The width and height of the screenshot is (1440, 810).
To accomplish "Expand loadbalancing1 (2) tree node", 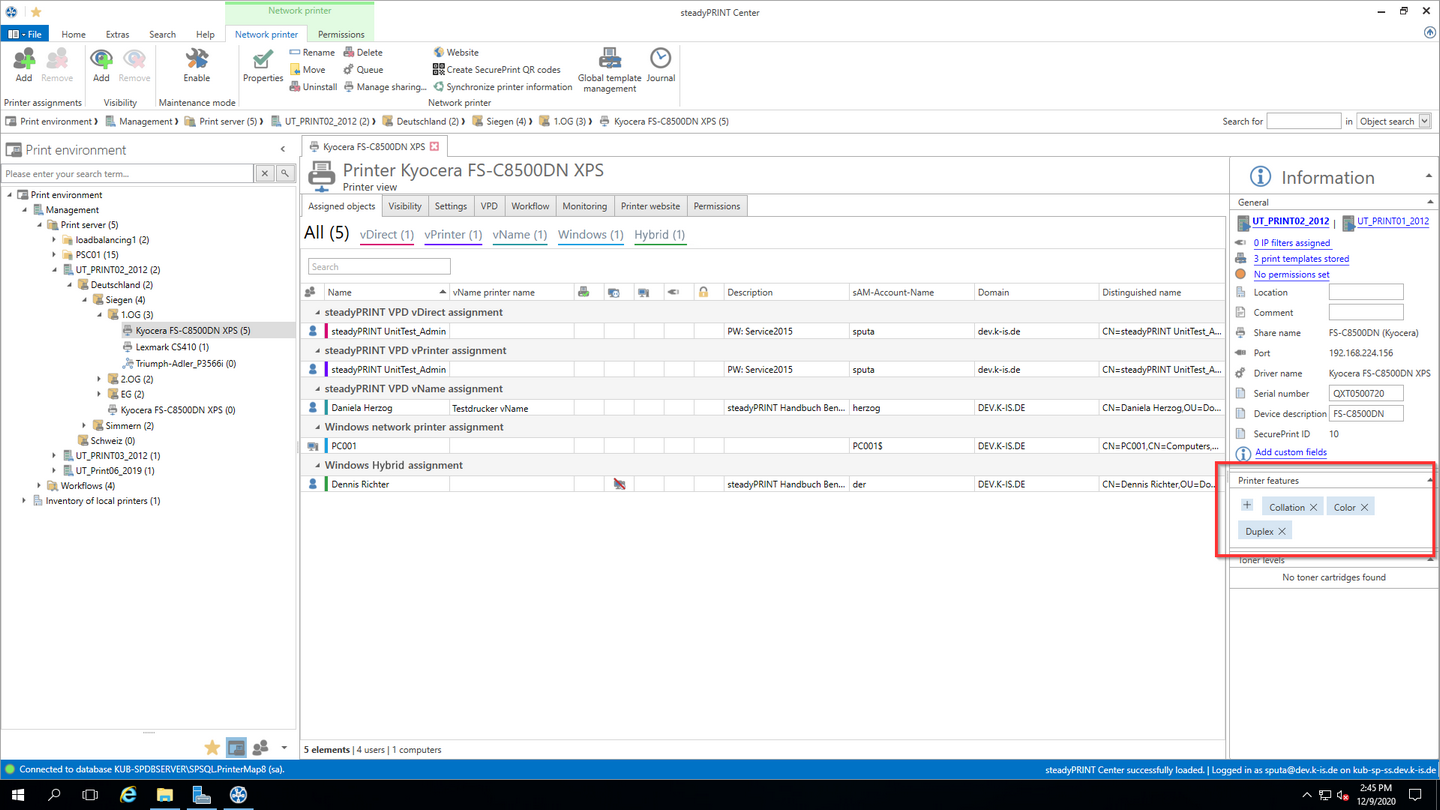I will pos(55,240).
